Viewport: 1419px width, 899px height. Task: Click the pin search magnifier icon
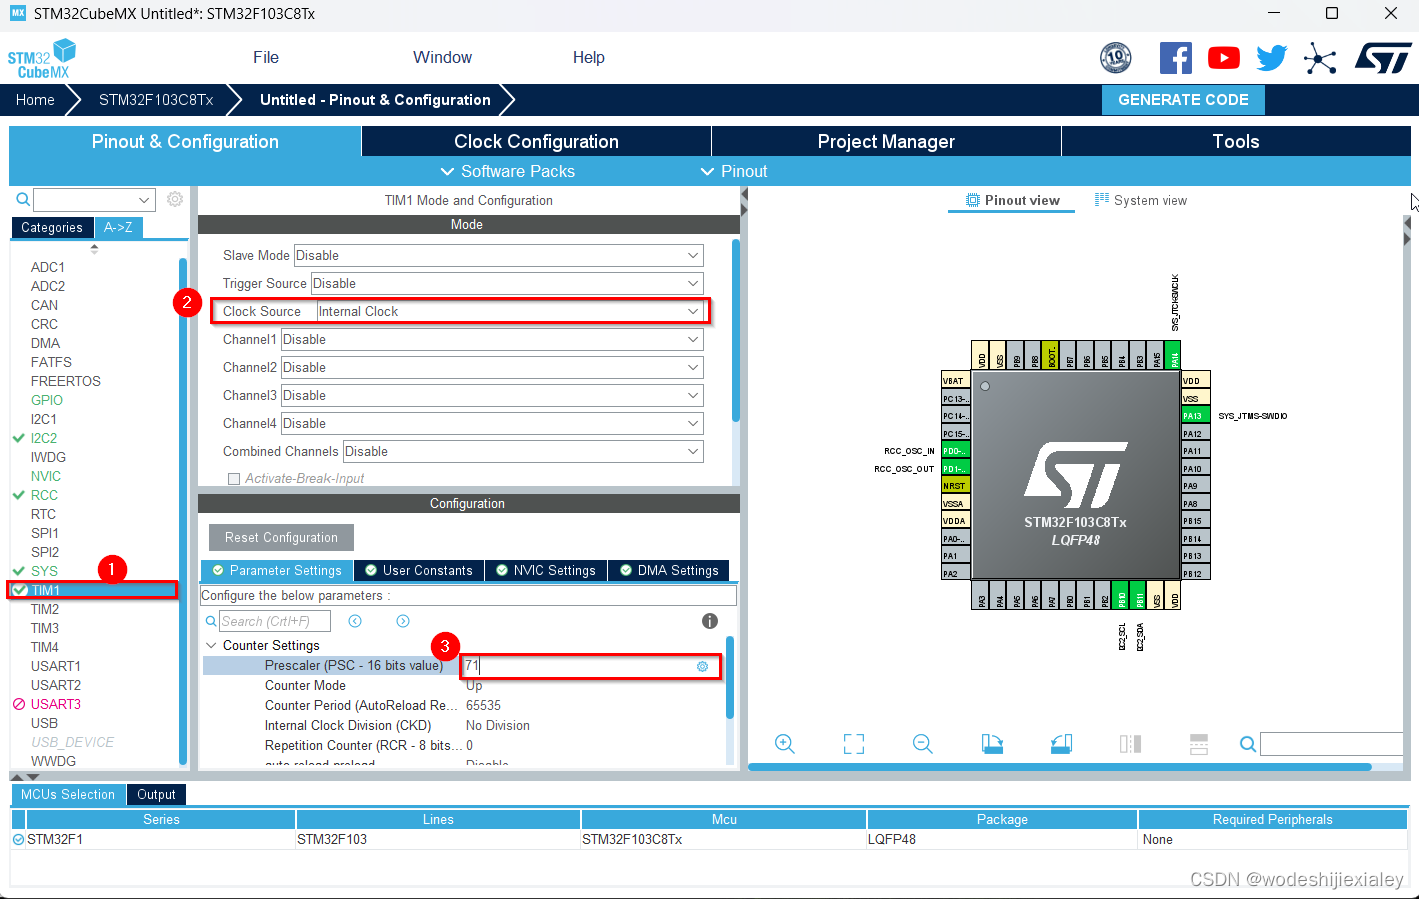click(1248, 744)
